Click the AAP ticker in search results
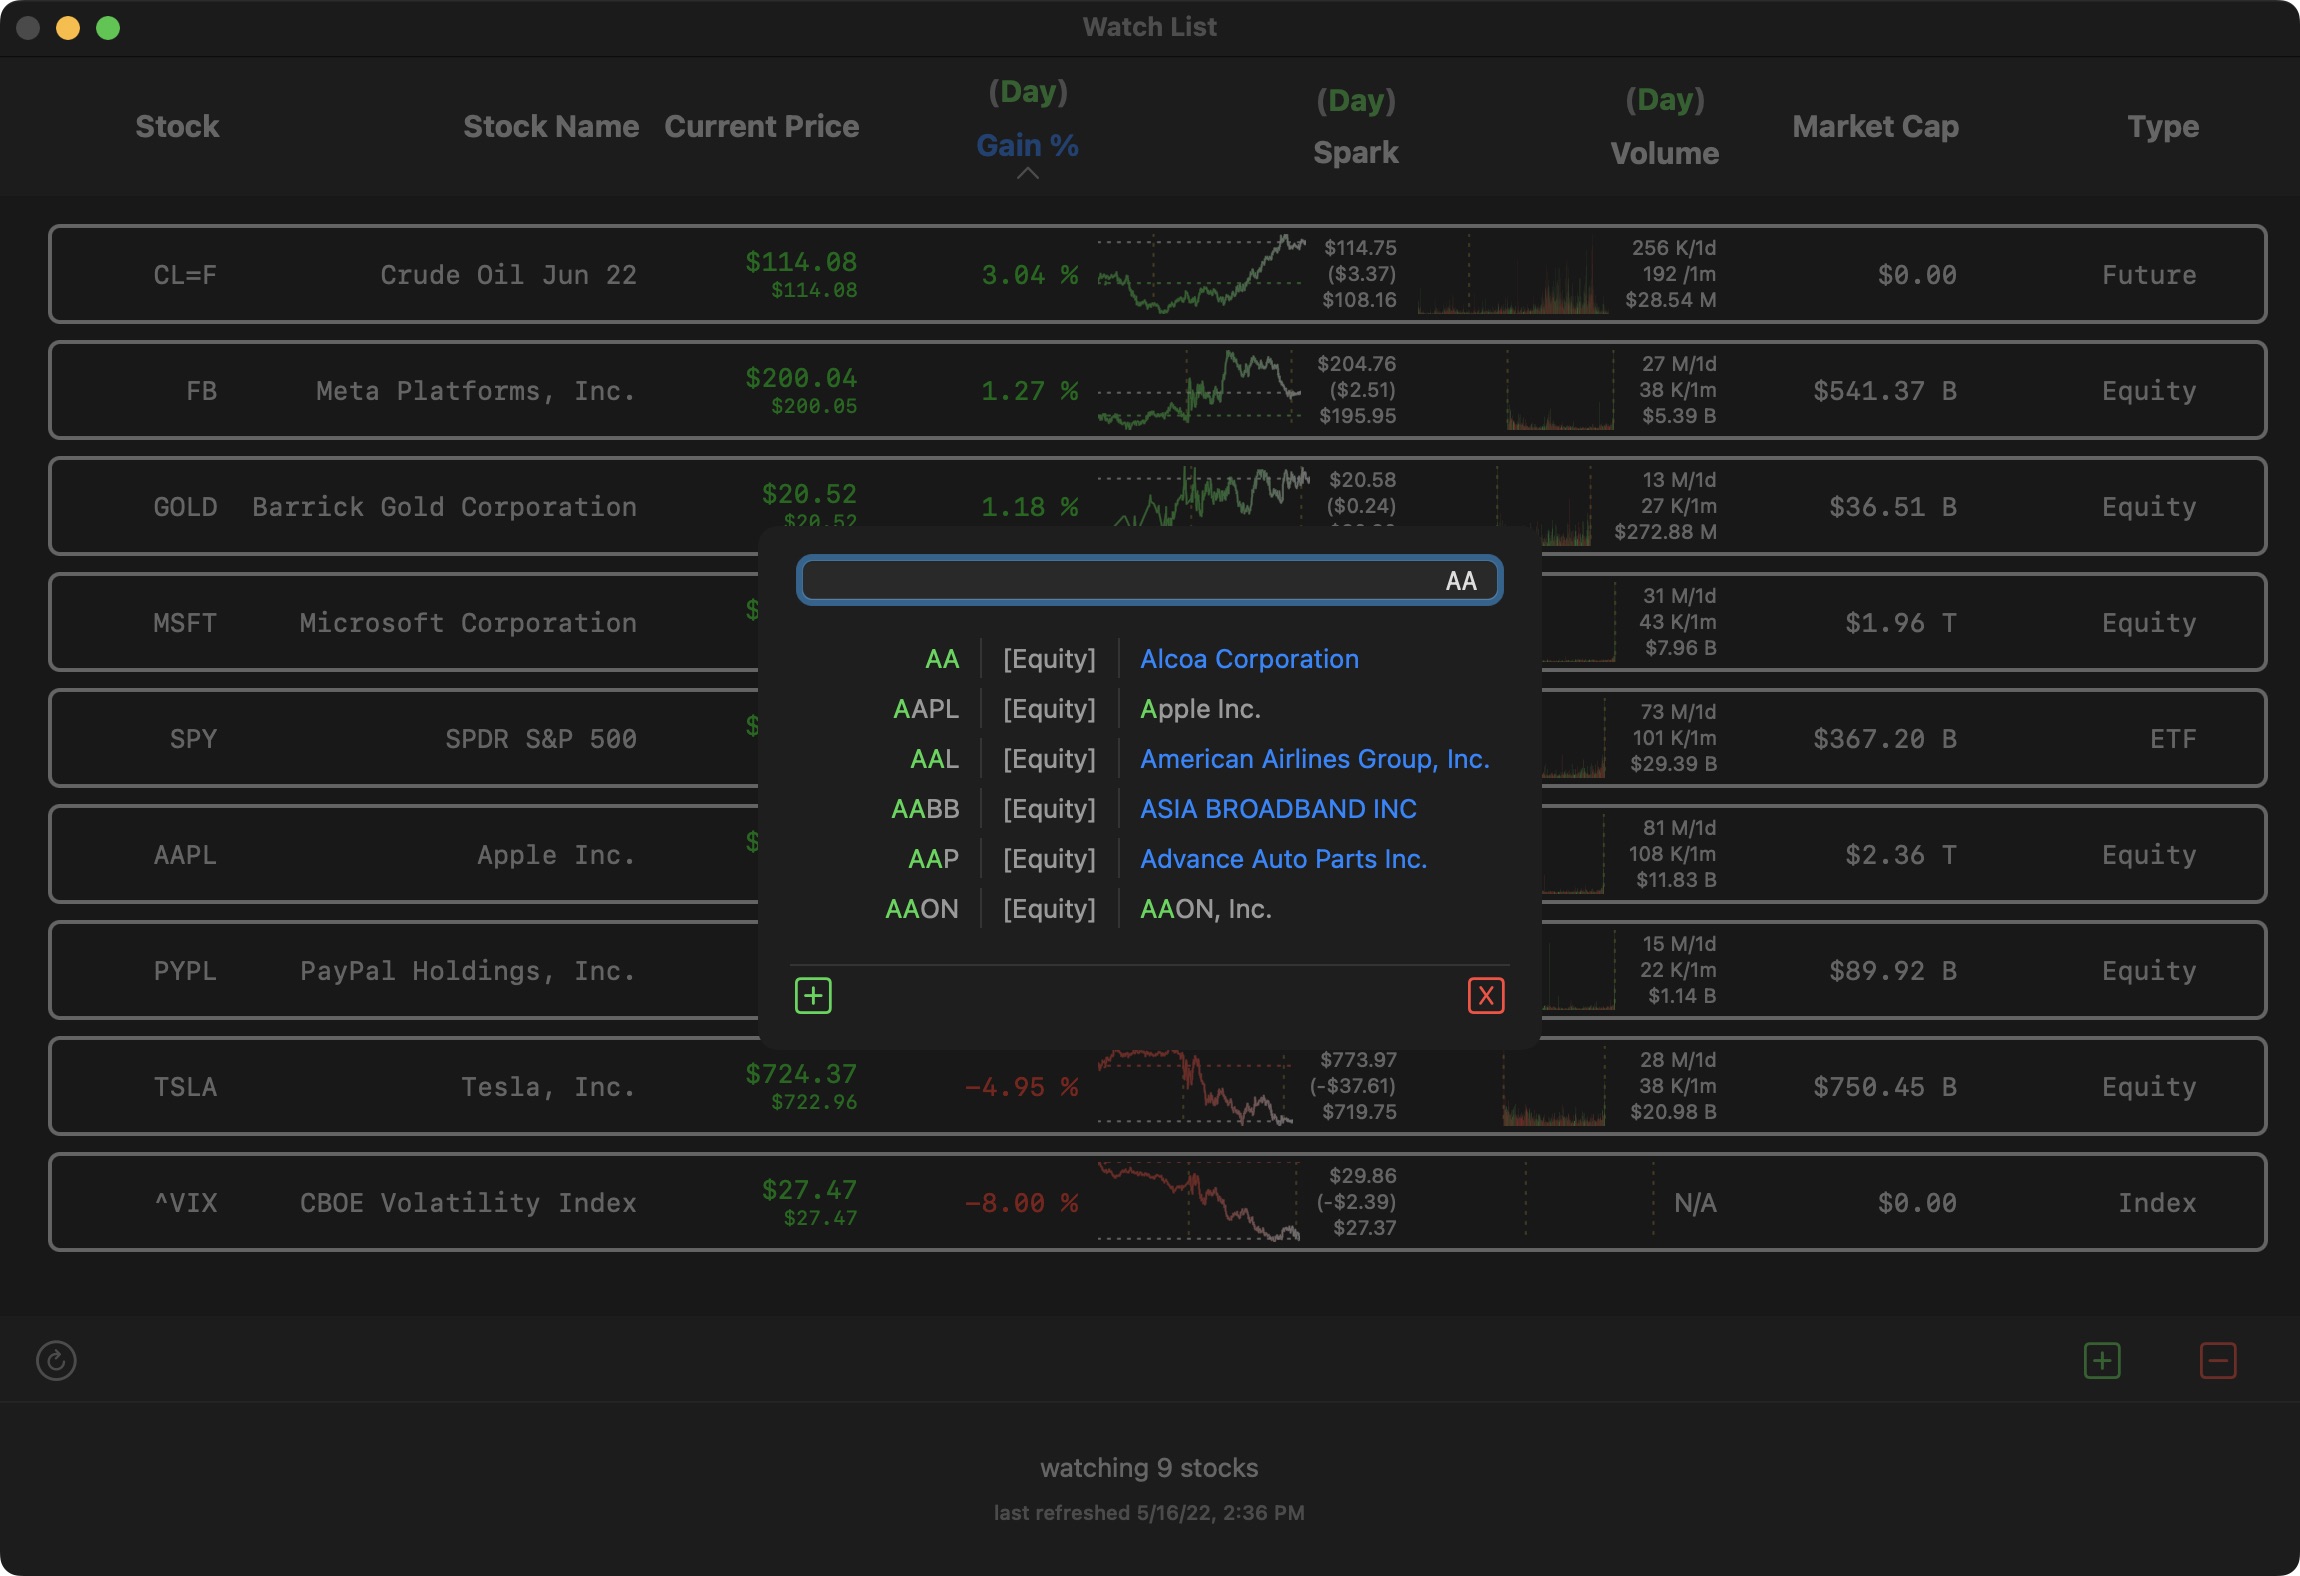This screenshot has width=2300, height=1576. 933,859
